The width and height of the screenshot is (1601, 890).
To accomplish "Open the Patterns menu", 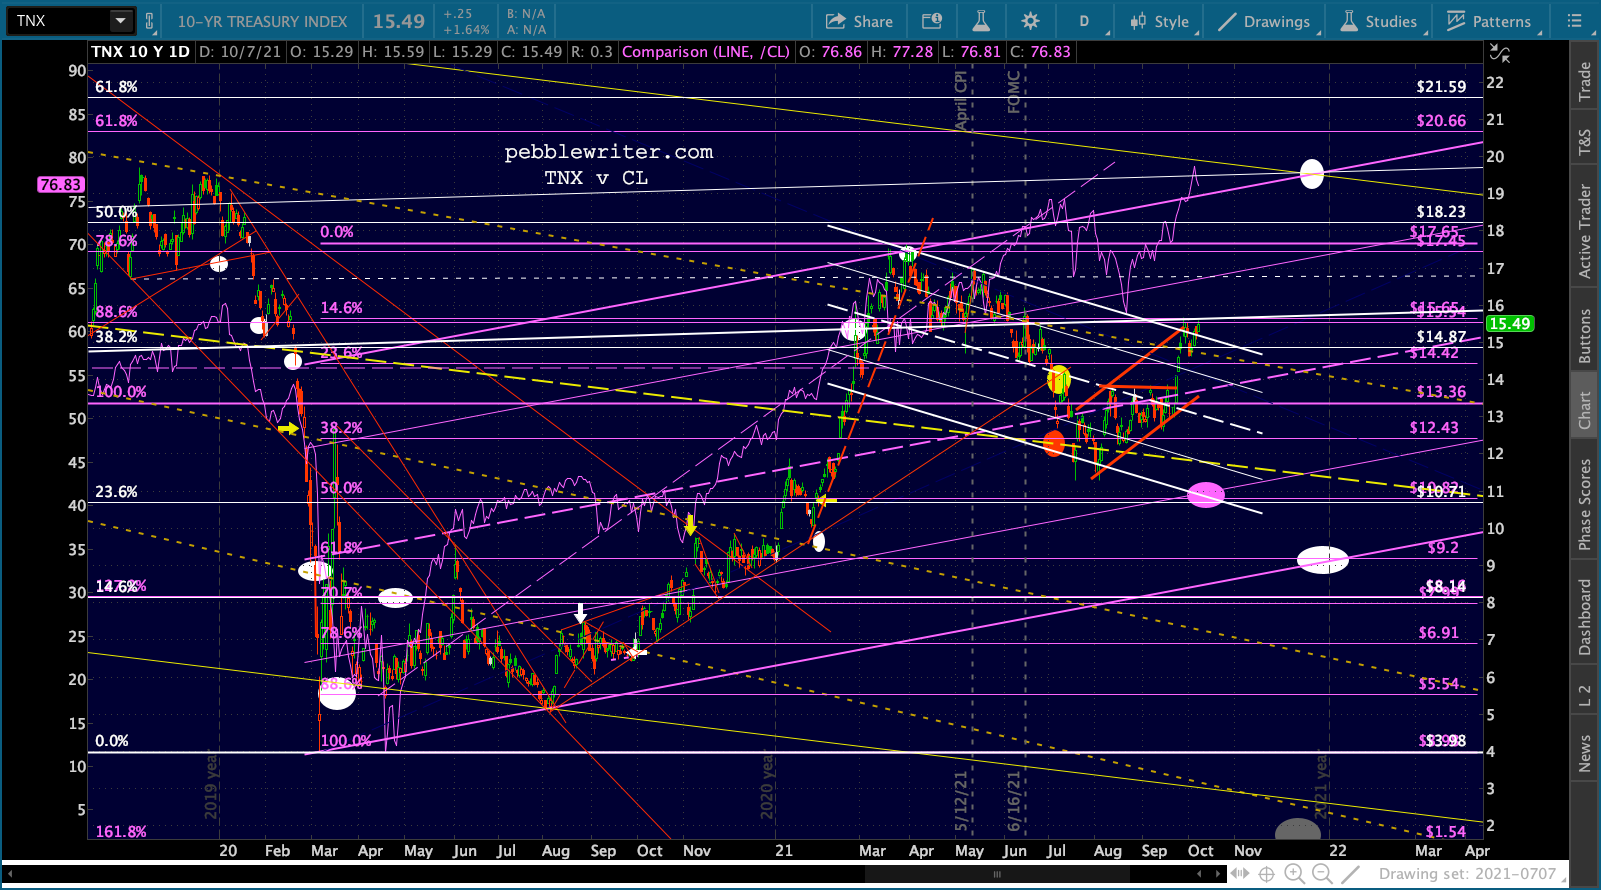I will [x=1488, y=21].
